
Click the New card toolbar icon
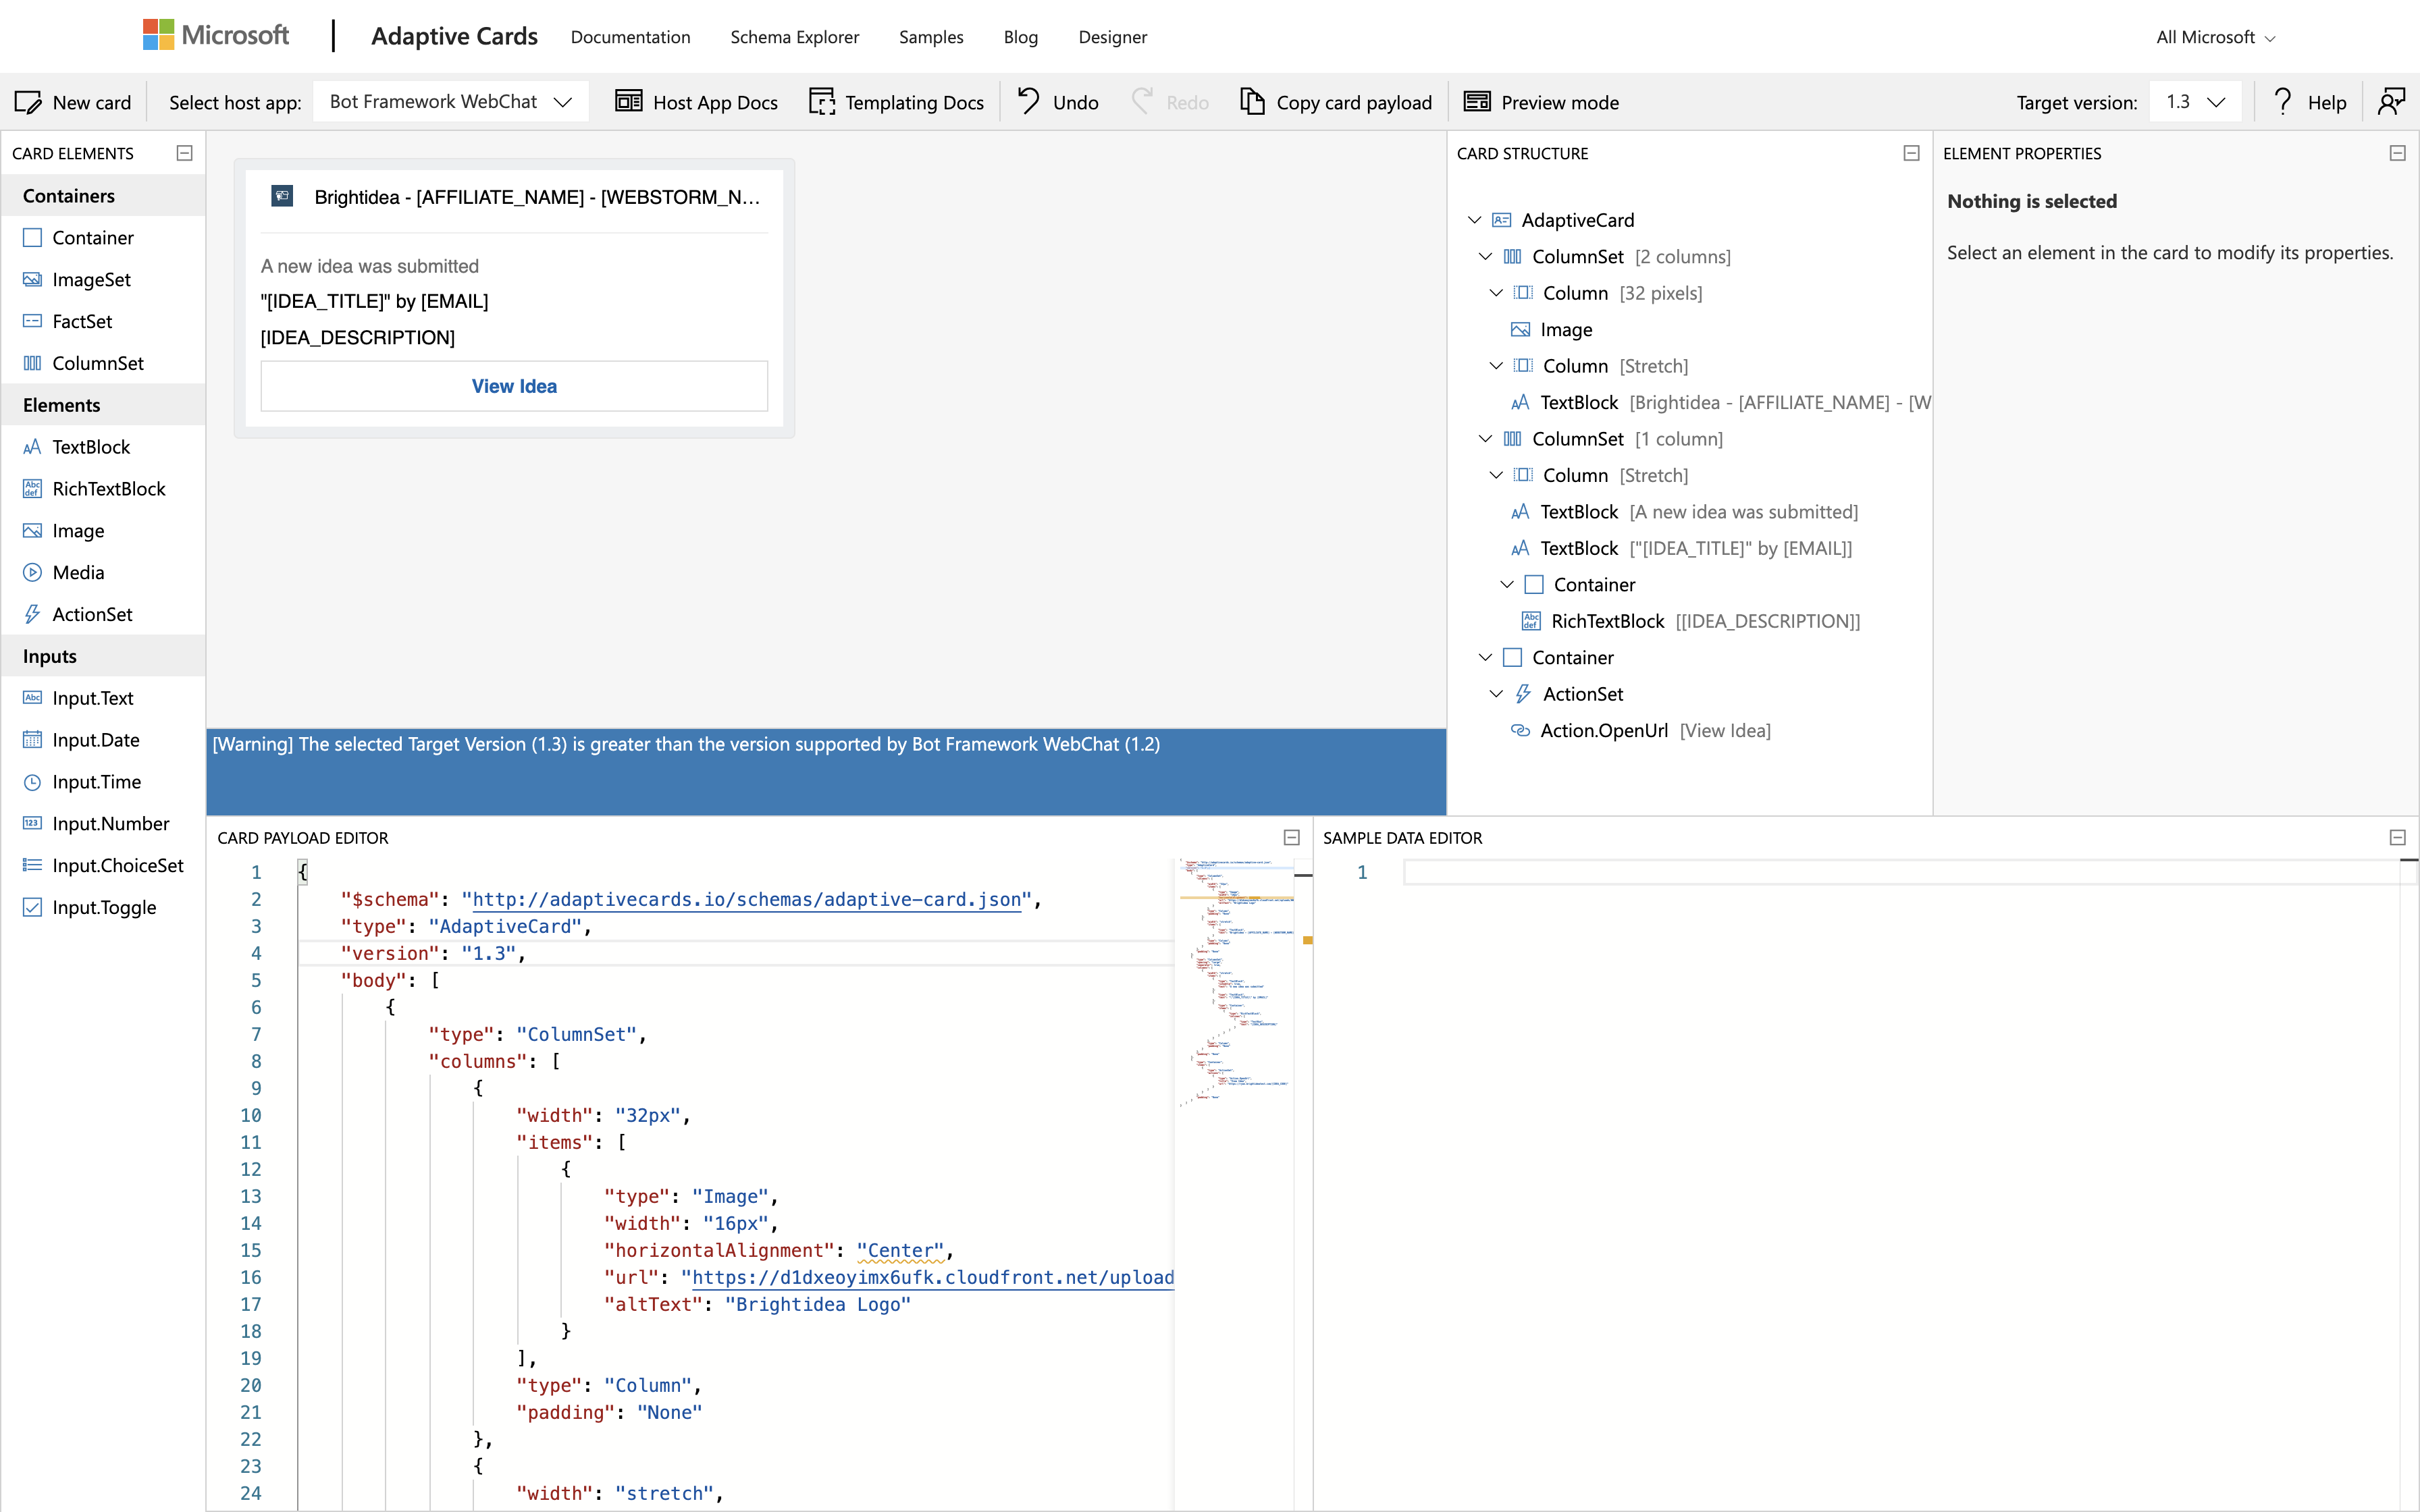pyautogui.click(x=28, y=102)
